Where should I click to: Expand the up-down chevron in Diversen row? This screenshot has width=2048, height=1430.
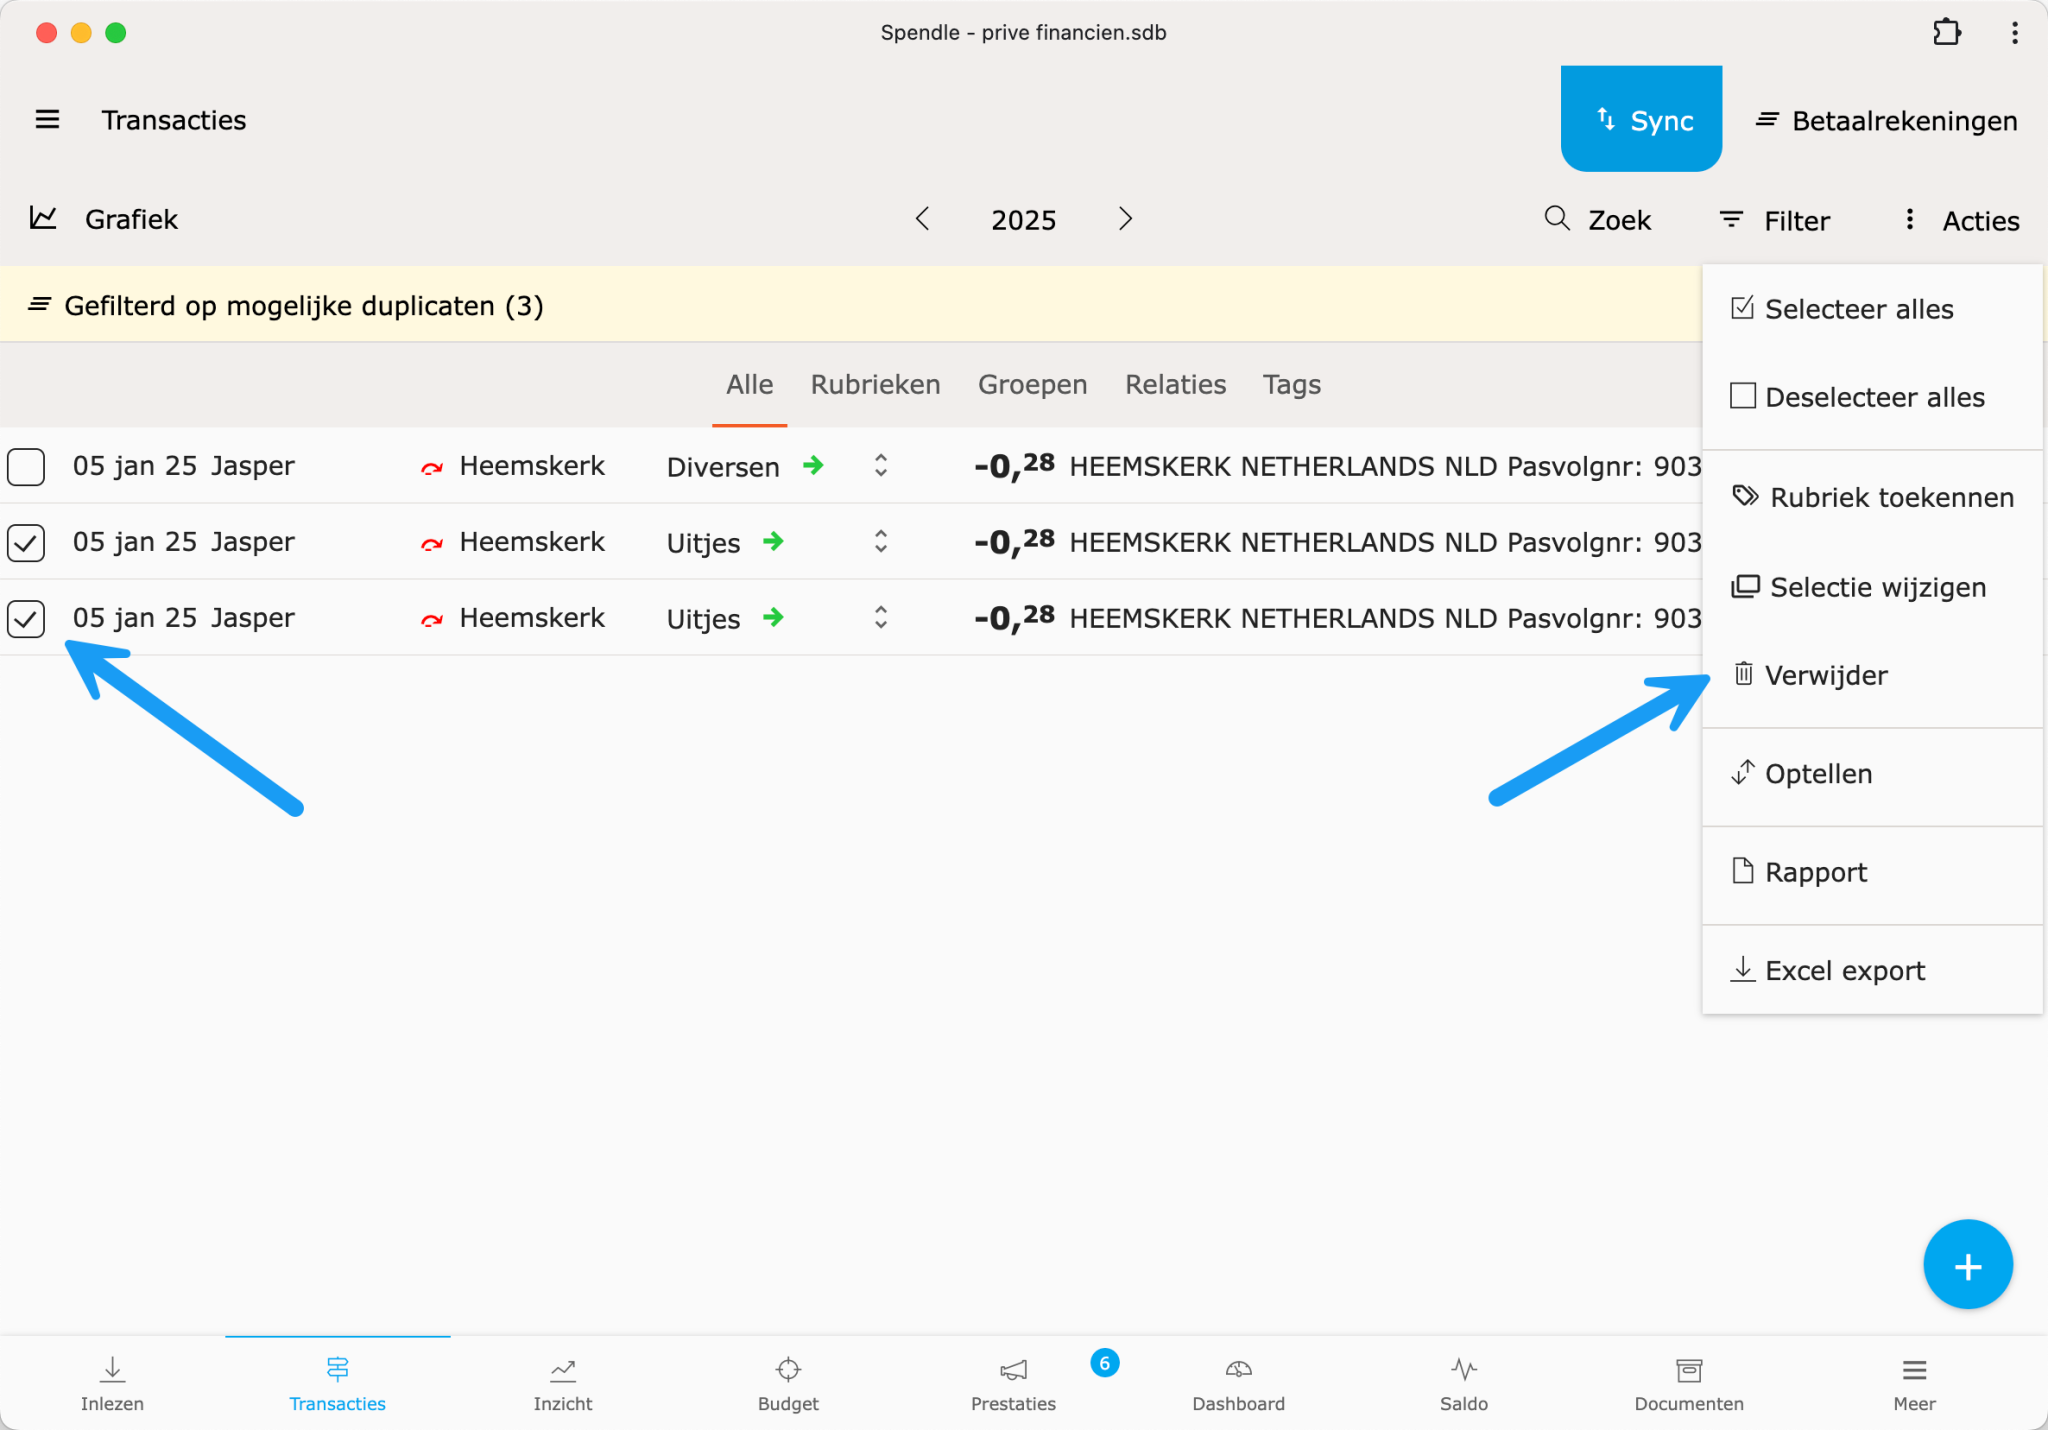[x=881, y=465]
